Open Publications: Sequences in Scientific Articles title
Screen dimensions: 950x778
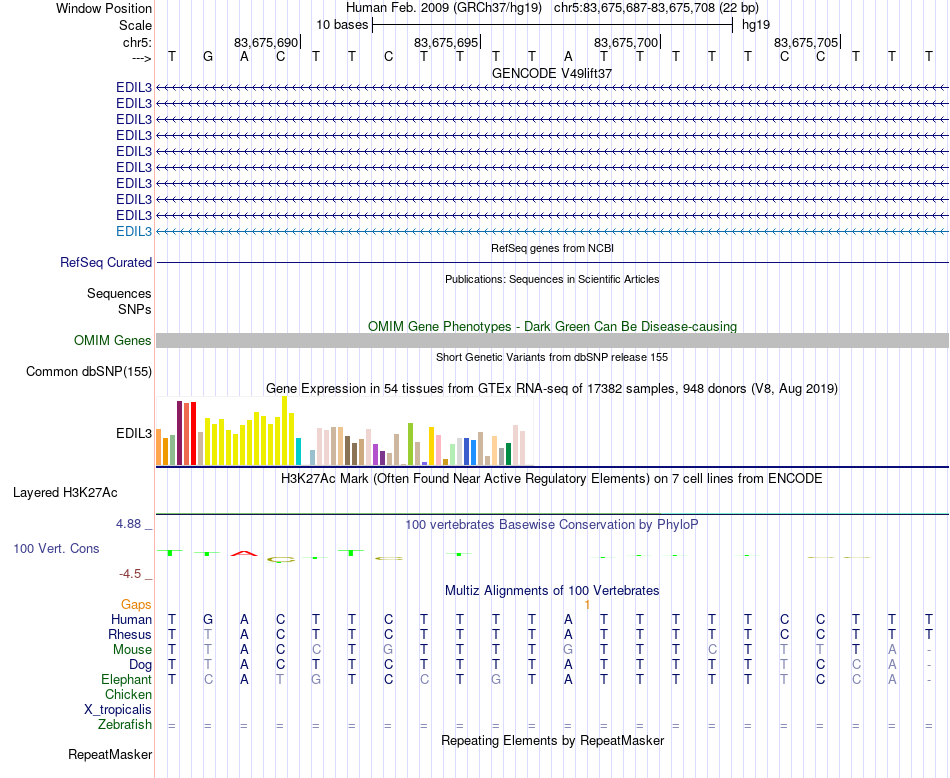[552, 279]
